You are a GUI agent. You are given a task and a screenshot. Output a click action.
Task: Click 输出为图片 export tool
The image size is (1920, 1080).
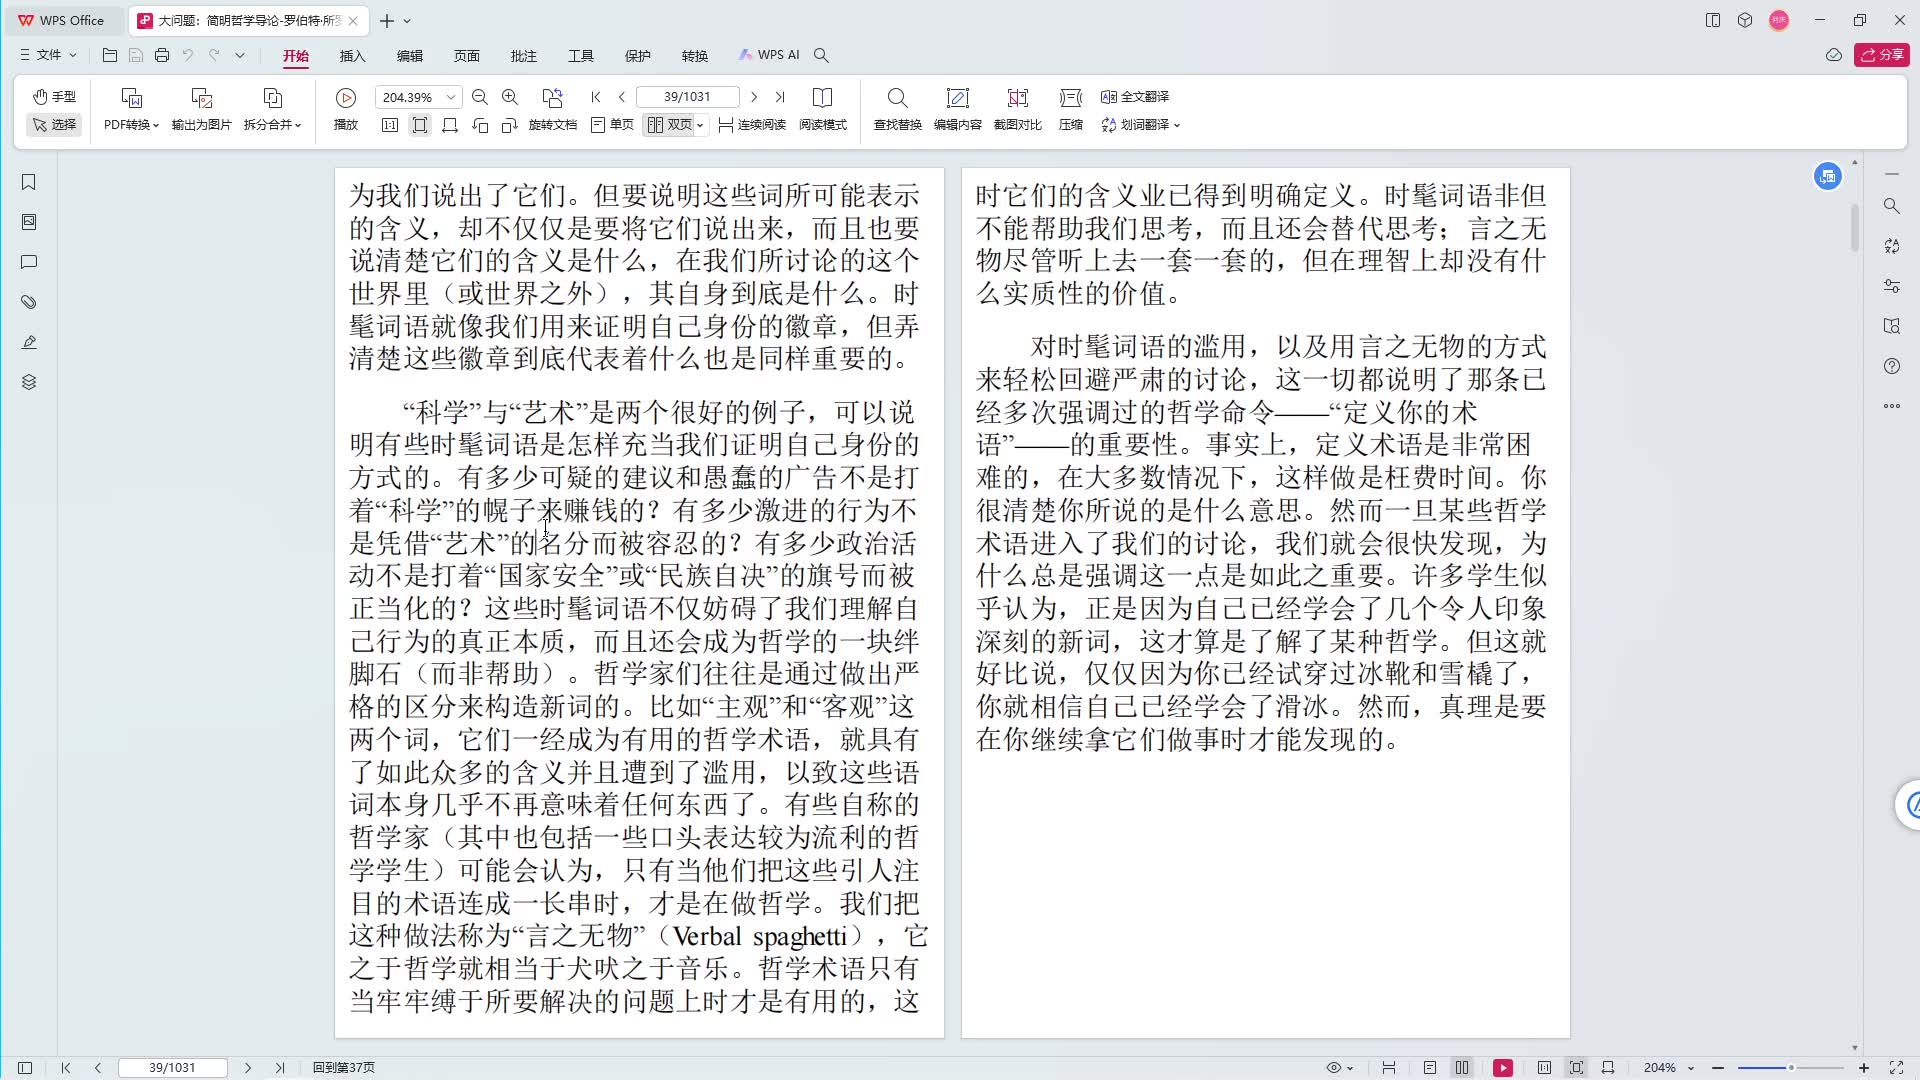tap(201, 109)
